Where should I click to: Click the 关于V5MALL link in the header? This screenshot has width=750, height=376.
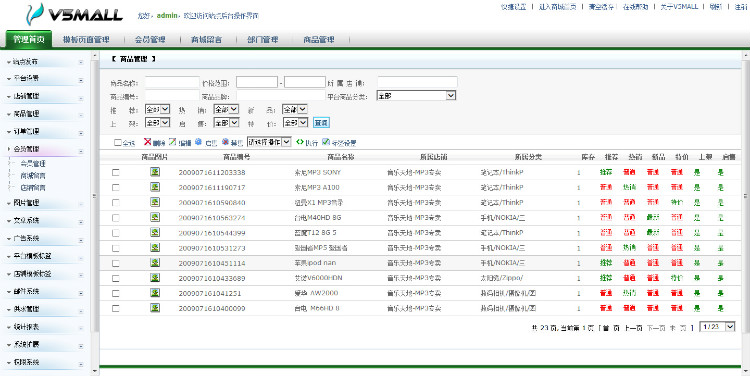click(679, 7)
